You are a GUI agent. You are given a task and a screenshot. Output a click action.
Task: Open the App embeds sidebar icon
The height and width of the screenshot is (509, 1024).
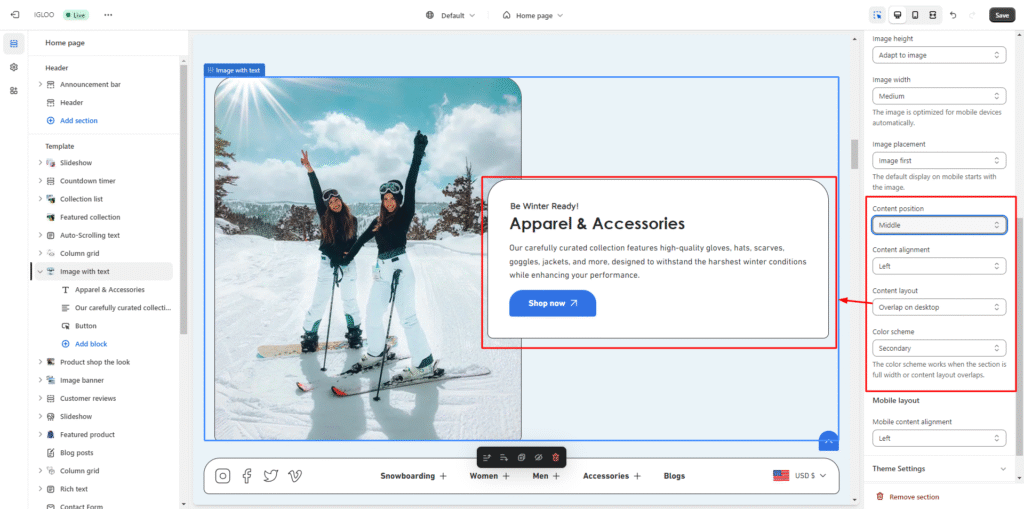14,91
